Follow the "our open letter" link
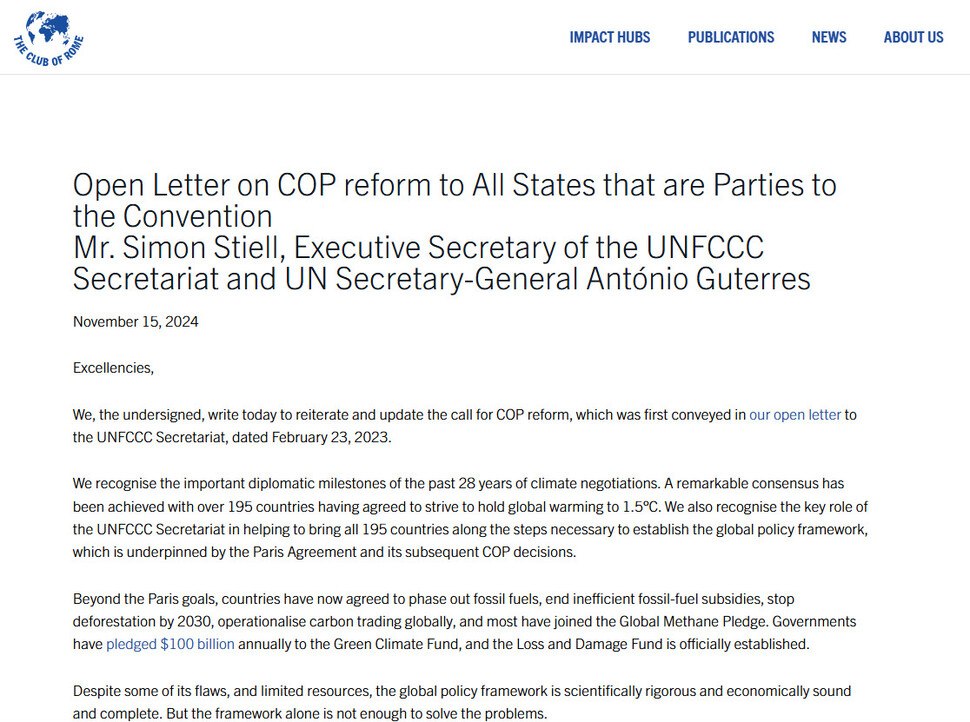970x722 pixels. tap(795, 415)
